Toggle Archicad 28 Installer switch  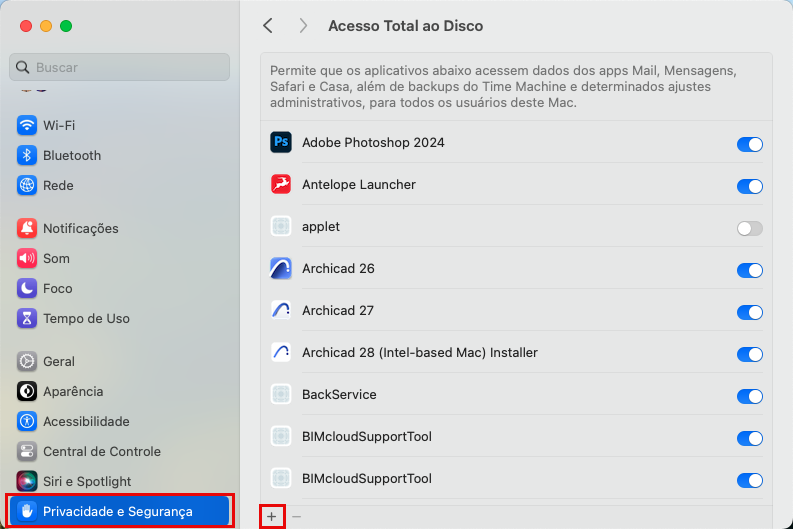750,354
